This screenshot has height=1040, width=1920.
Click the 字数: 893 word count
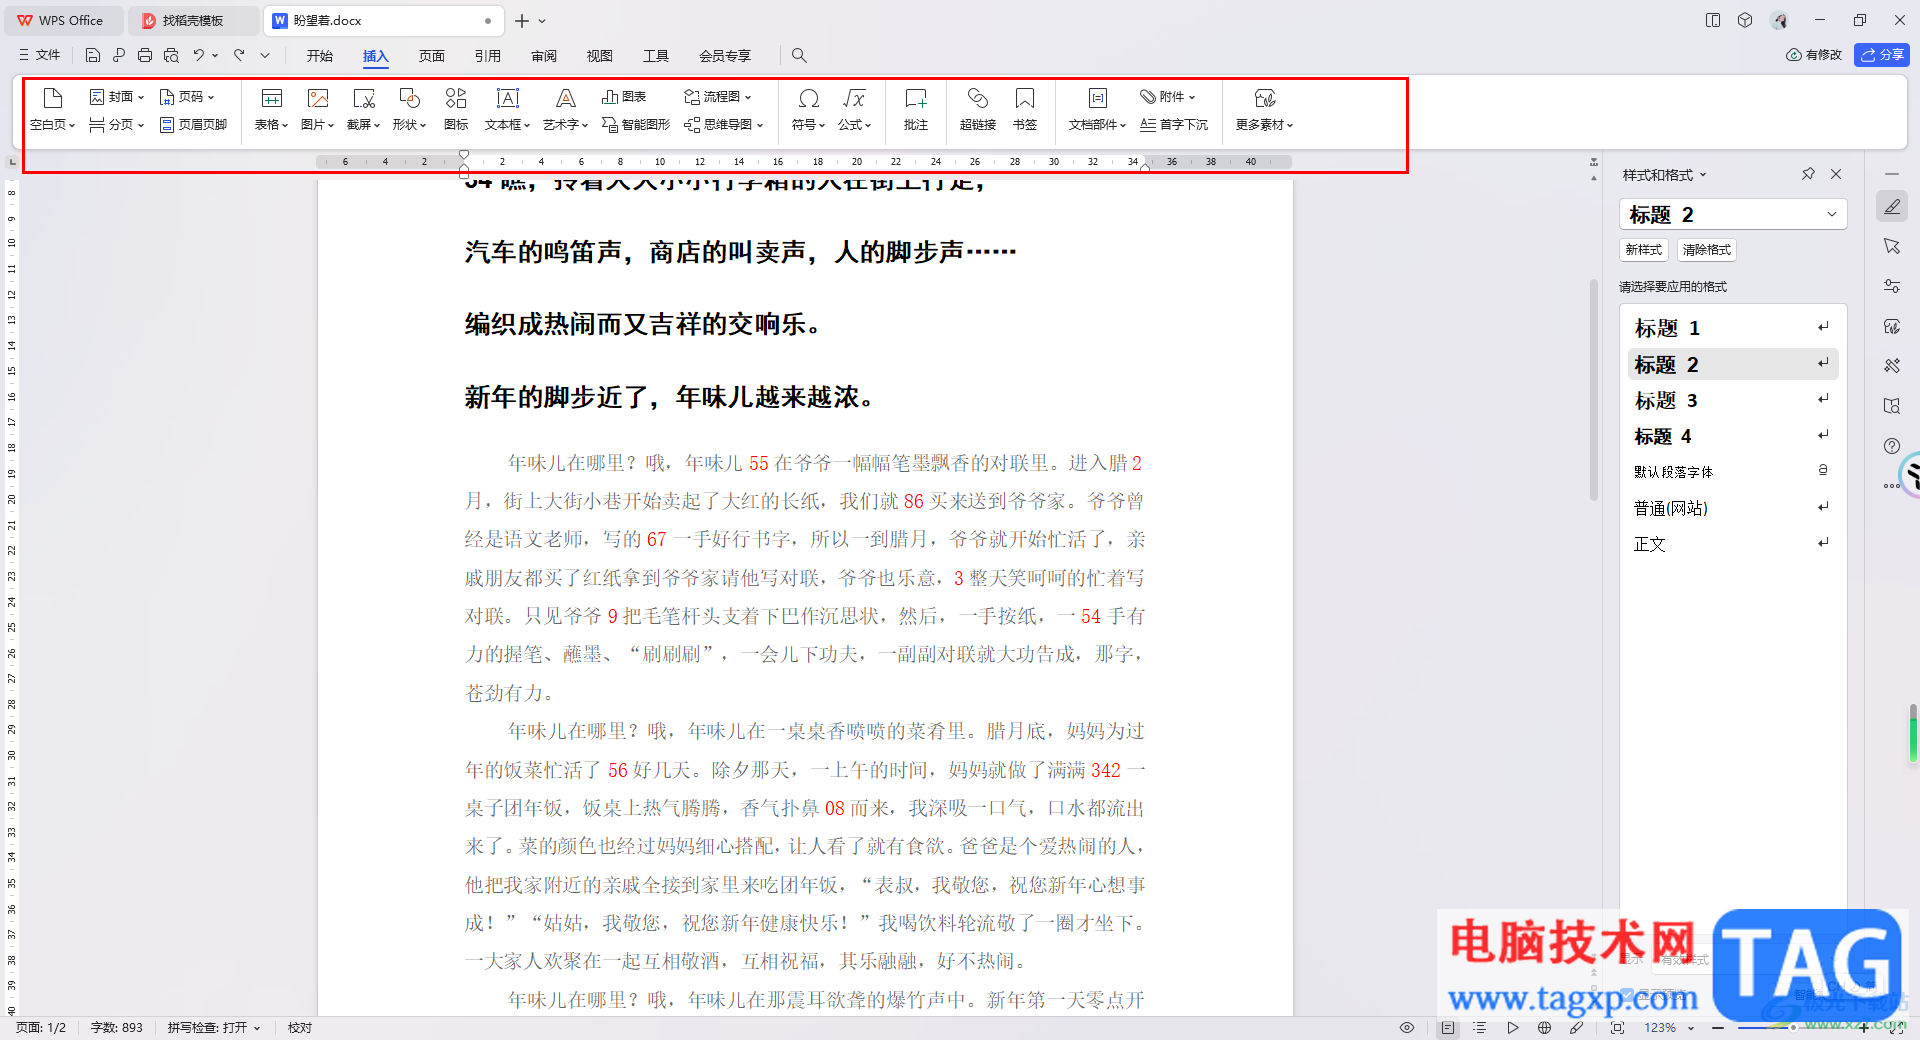pyautogui.click(x=117, y=1027)
